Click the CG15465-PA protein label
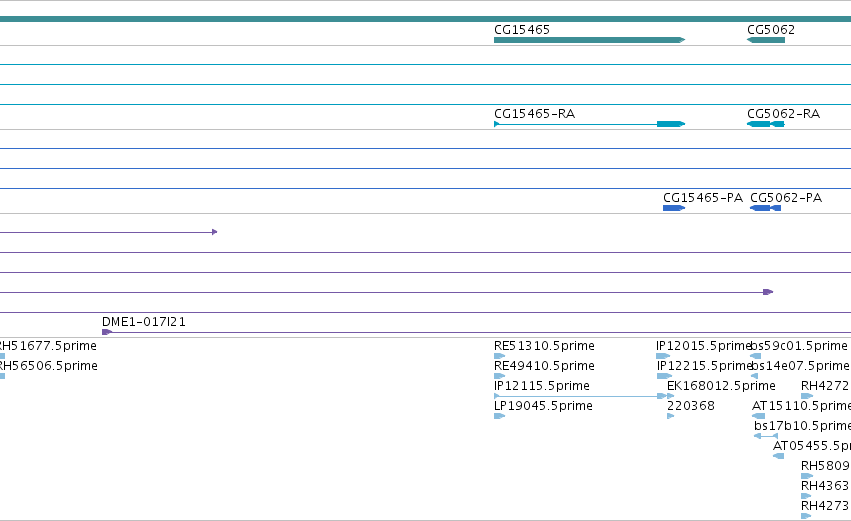Screen dimensions: 851x521 (x=703, y=198)
